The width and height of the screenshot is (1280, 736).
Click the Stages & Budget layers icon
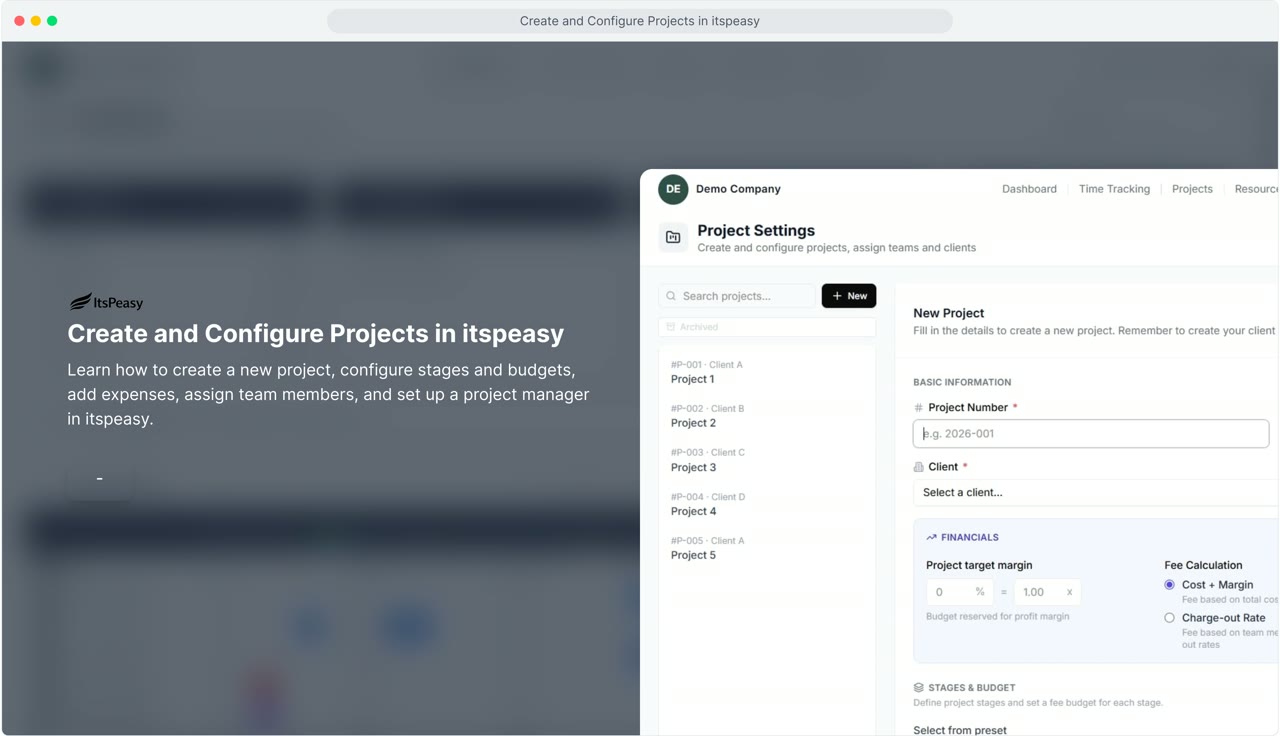918,688
